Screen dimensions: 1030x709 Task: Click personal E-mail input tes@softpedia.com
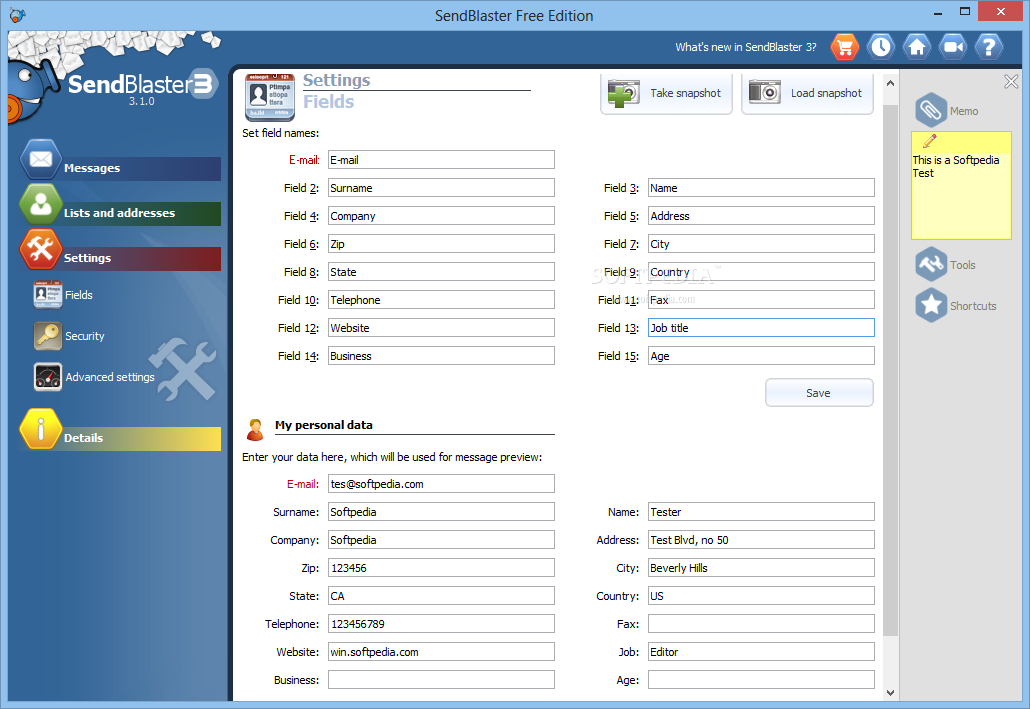pyautogui.click(x=441, y=484)
